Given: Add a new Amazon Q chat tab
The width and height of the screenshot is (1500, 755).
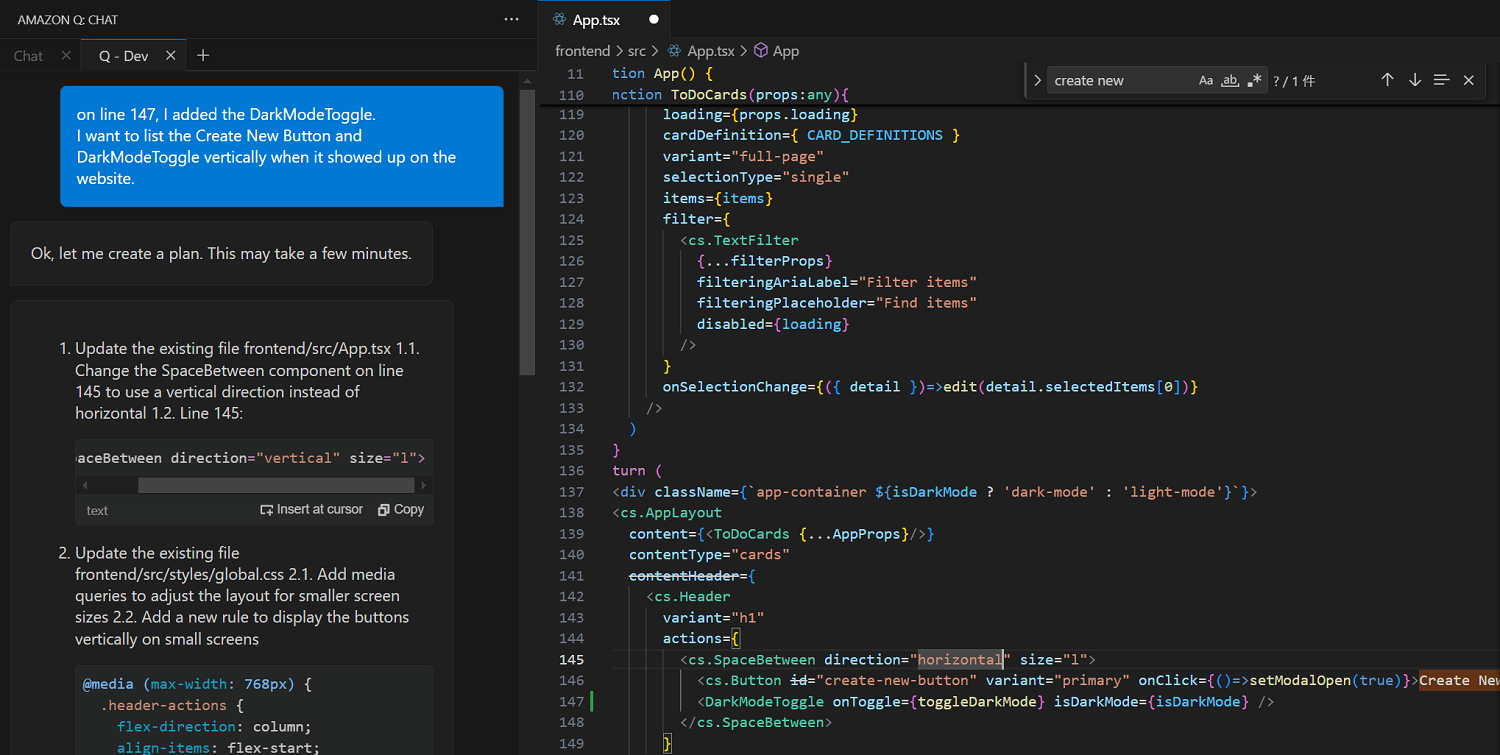Looking at the screenshot, I should [x=203, y=55].
